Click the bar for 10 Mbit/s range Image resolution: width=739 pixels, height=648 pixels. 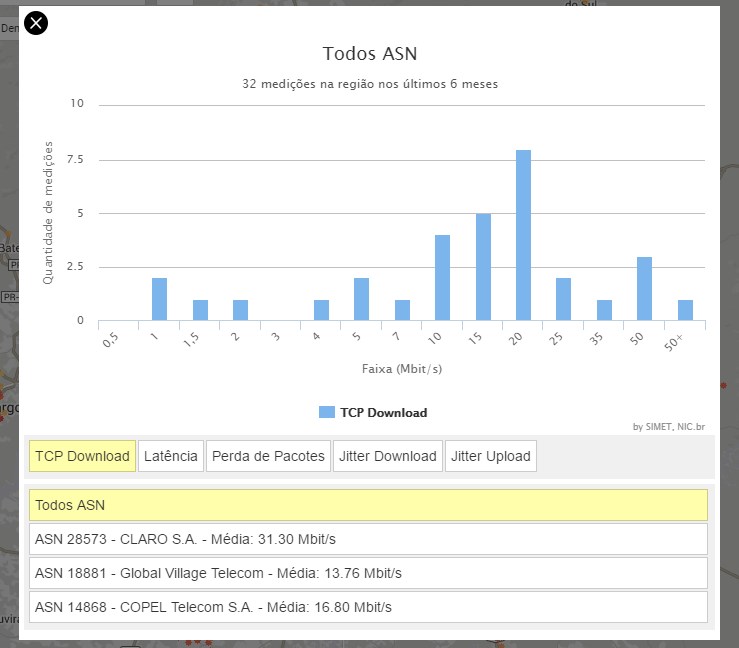(x=442, y=278)
